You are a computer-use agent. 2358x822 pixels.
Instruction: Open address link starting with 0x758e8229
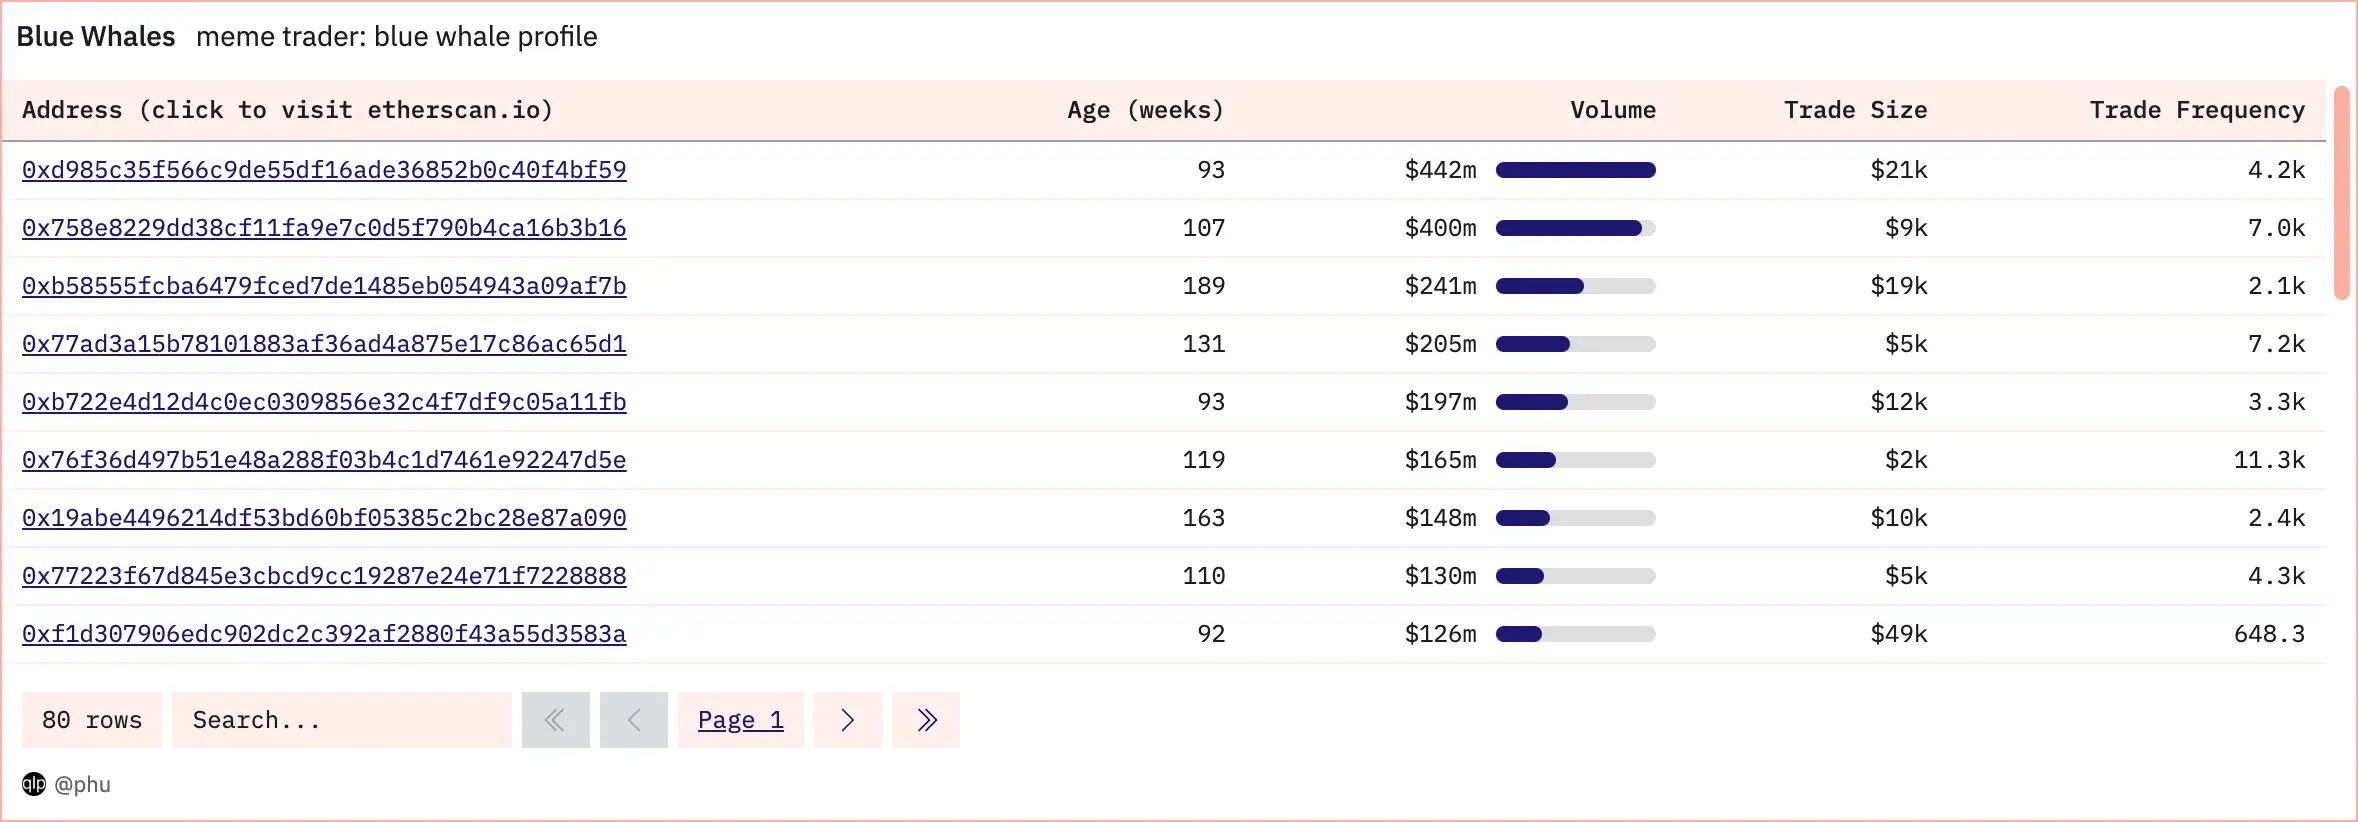click(x=324, y=228)
